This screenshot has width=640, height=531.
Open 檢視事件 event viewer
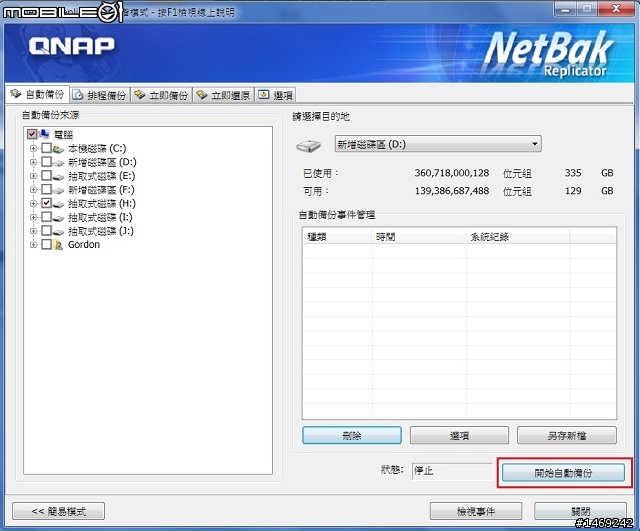point(476,511)
